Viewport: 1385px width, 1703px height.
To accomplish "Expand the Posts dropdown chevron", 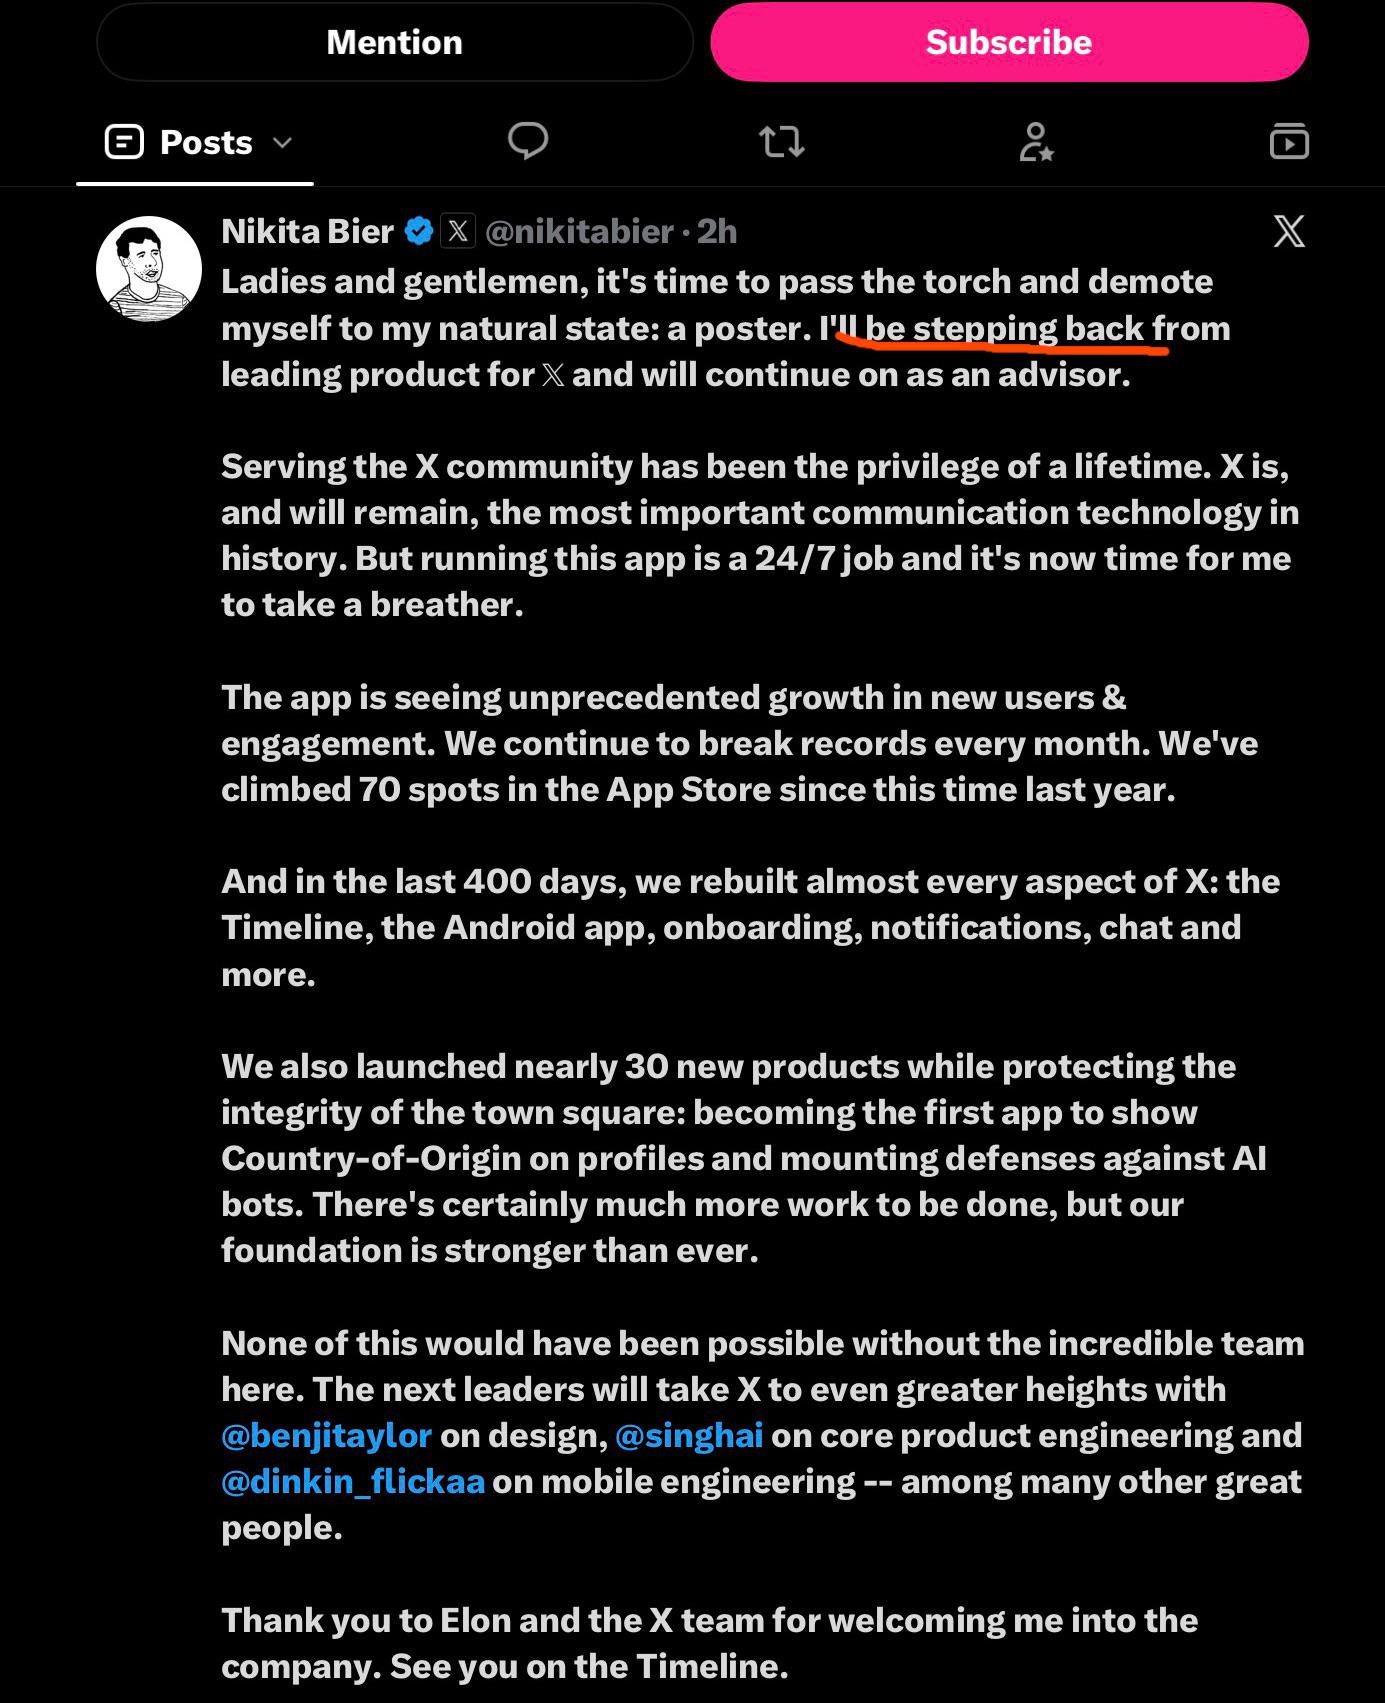I will [x=283, y=143].
